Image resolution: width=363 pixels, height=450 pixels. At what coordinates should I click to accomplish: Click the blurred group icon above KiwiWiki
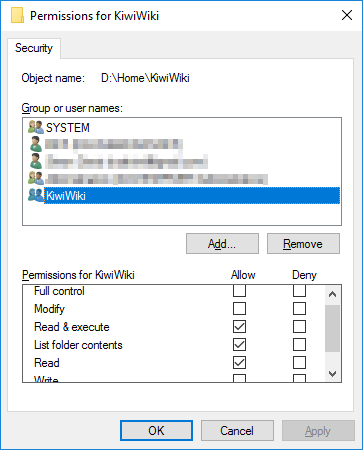point(36,178)
